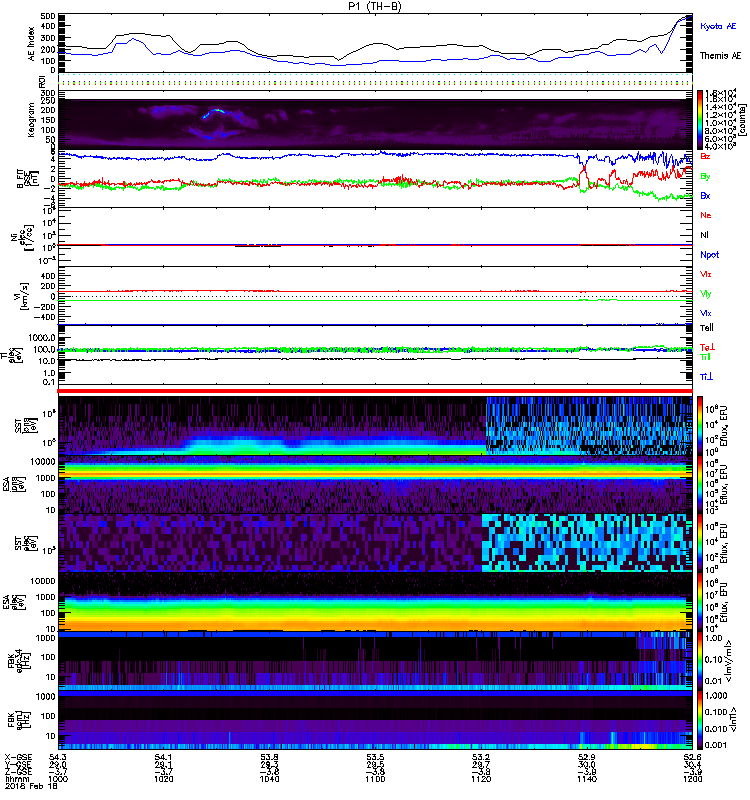Click the red Ne density label
The image size is (750, 800).
pyautogui.click(x=706, y=215)
